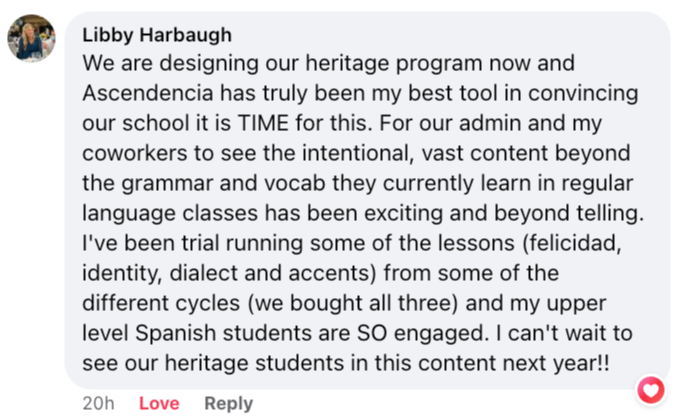Click the words "grammar and vocab"
This screenshot has height=419, width=687.
pyautogui.click(x=223, y=183)
